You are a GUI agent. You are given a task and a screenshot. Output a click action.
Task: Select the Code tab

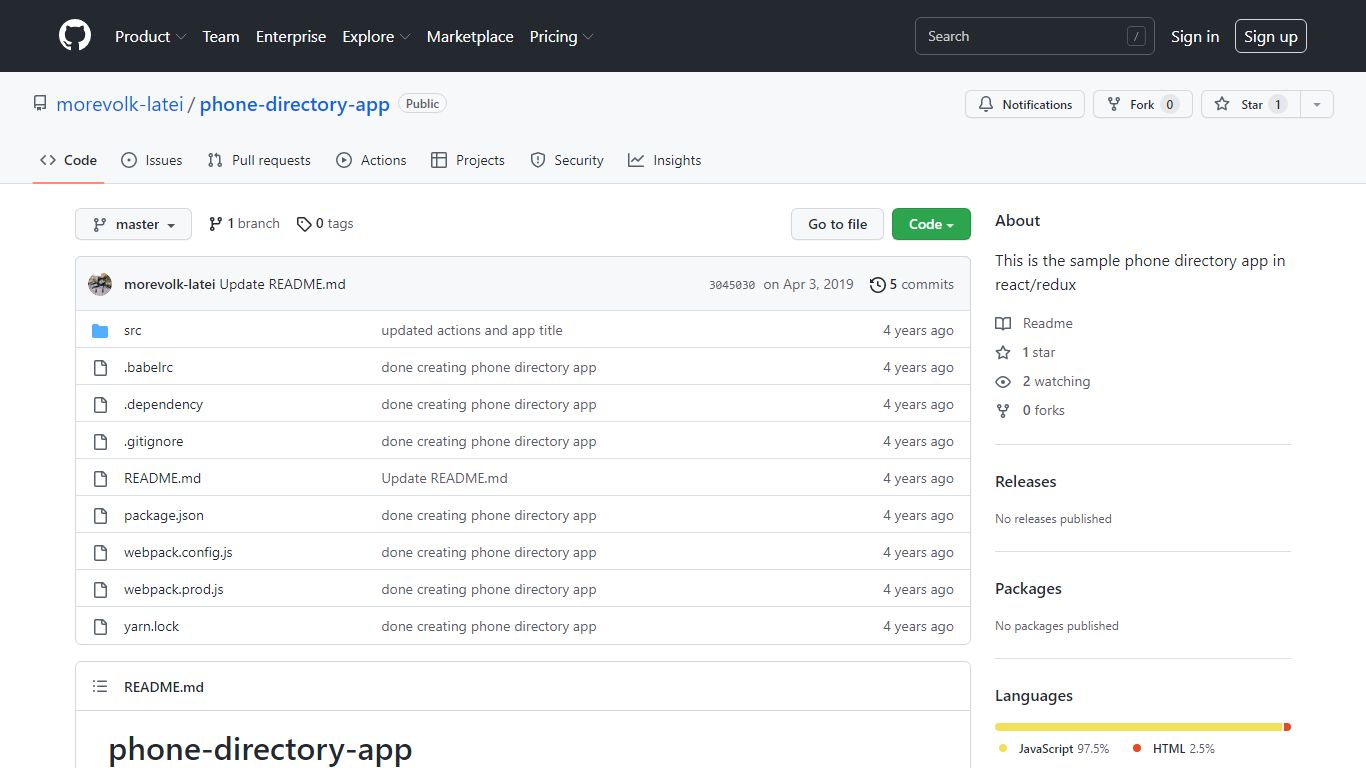pos(69,160)
